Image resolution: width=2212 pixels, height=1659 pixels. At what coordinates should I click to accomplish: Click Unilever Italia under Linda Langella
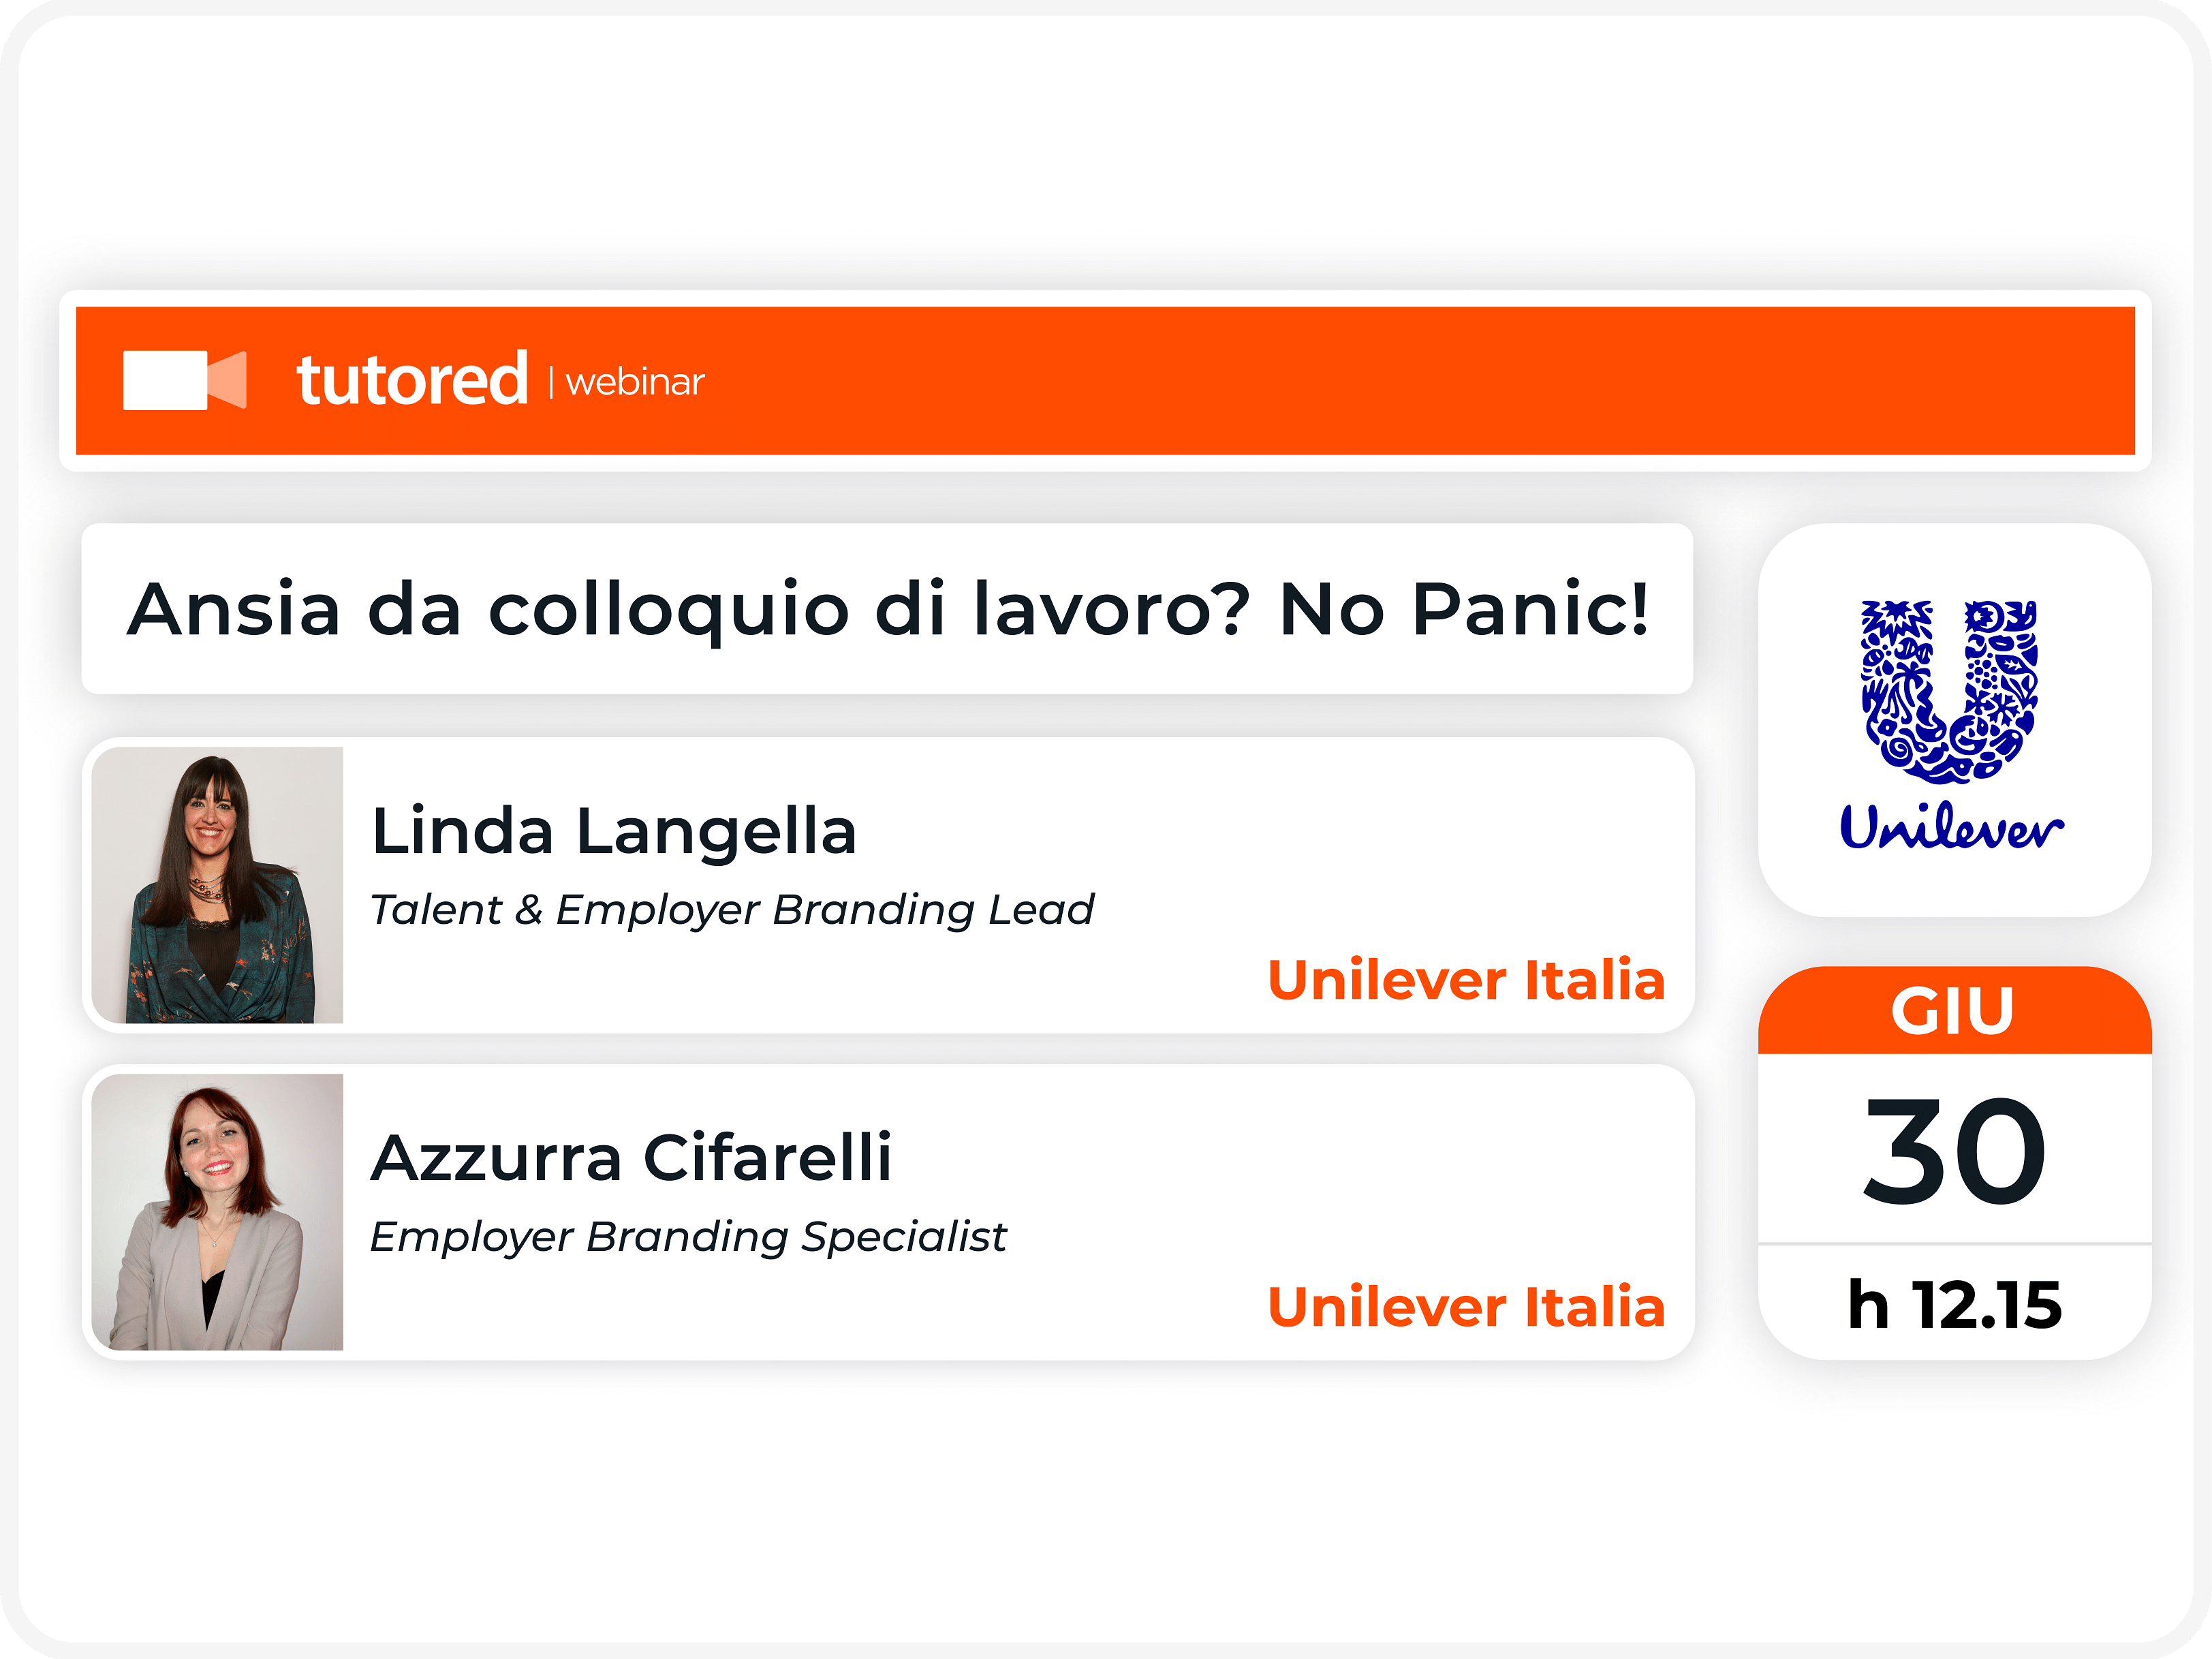click(x=1466, y=980)
